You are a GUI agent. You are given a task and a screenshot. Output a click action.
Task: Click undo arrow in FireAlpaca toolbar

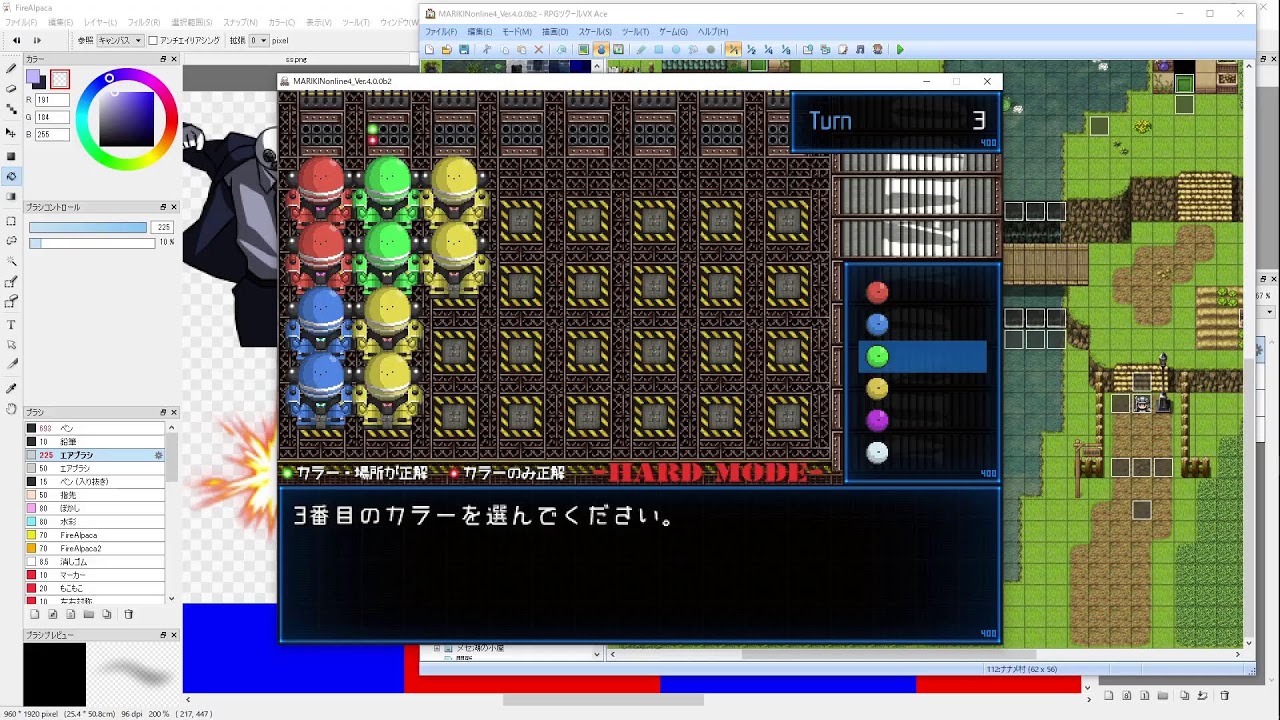16,40
